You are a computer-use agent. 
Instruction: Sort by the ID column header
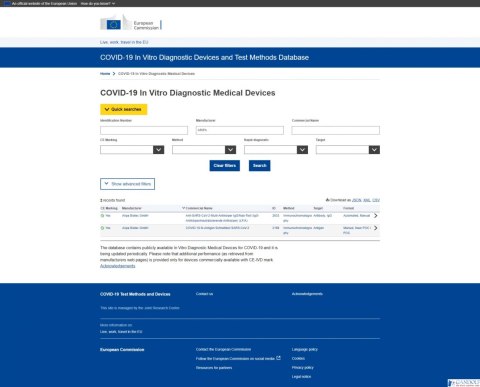[274, 208]
